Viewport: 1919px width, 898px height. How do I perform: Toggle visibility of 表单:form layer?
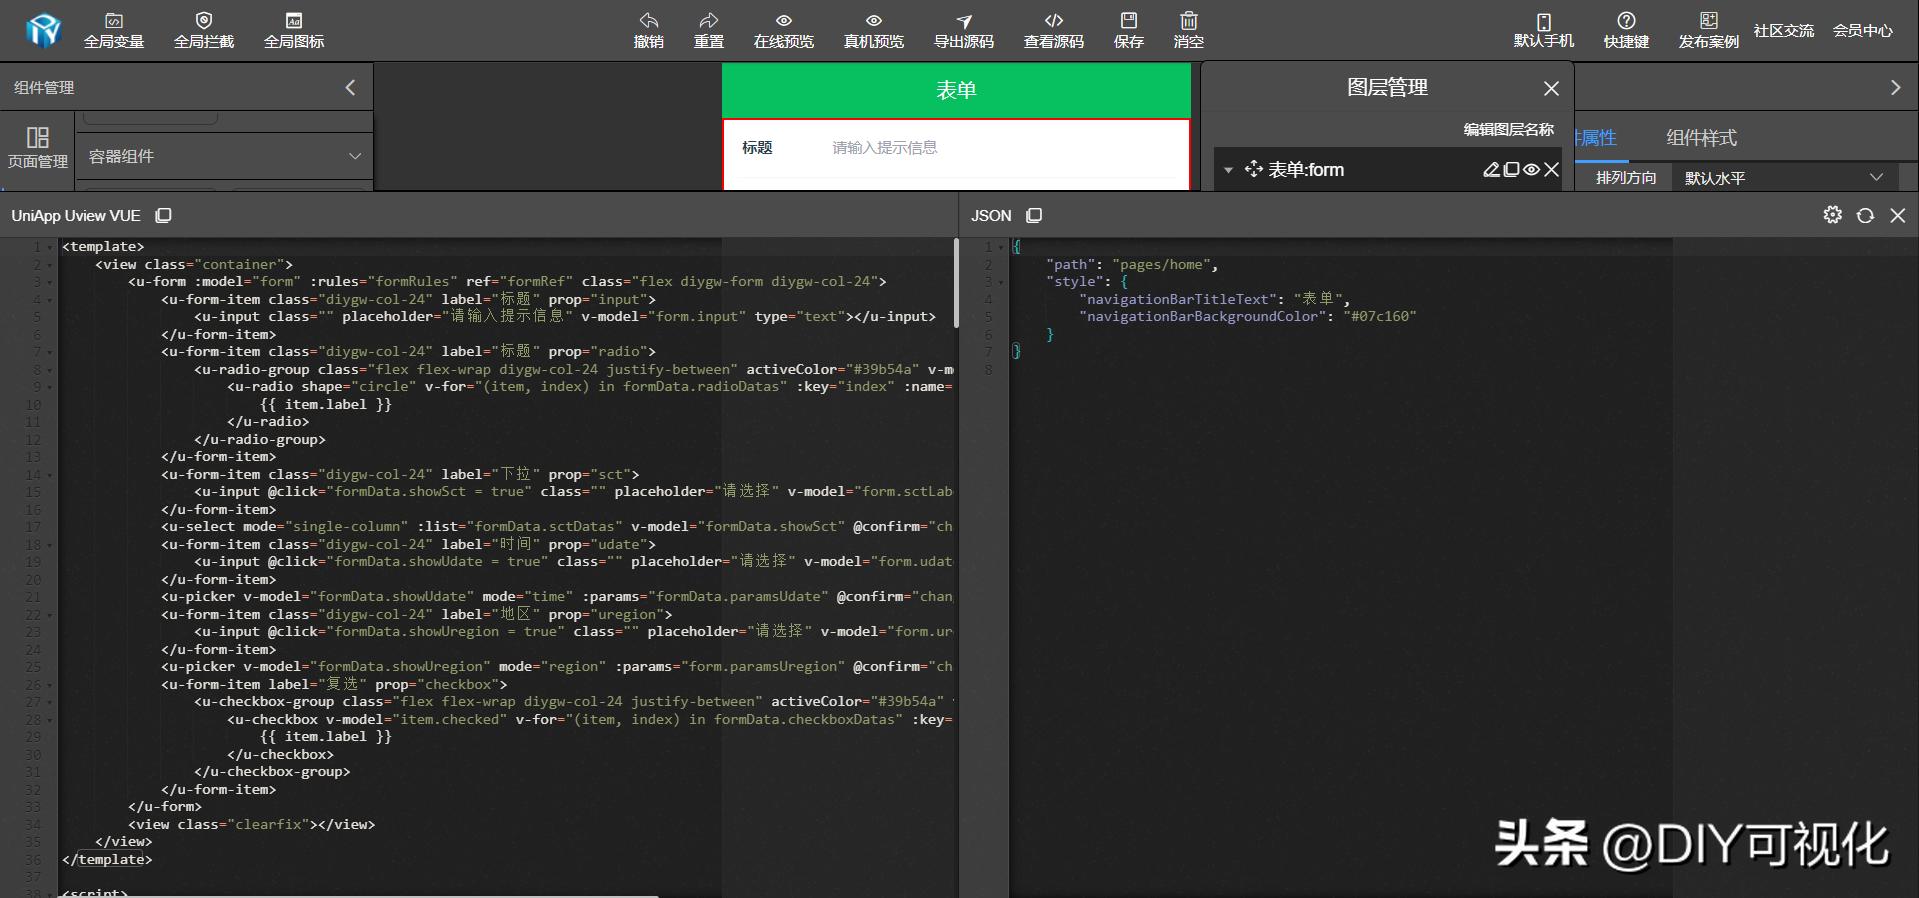pos(1531,170)
